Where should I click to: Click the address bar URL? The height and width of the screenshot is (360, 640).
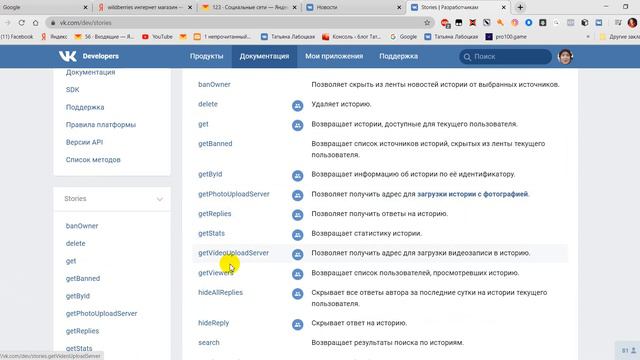[85, 23]
